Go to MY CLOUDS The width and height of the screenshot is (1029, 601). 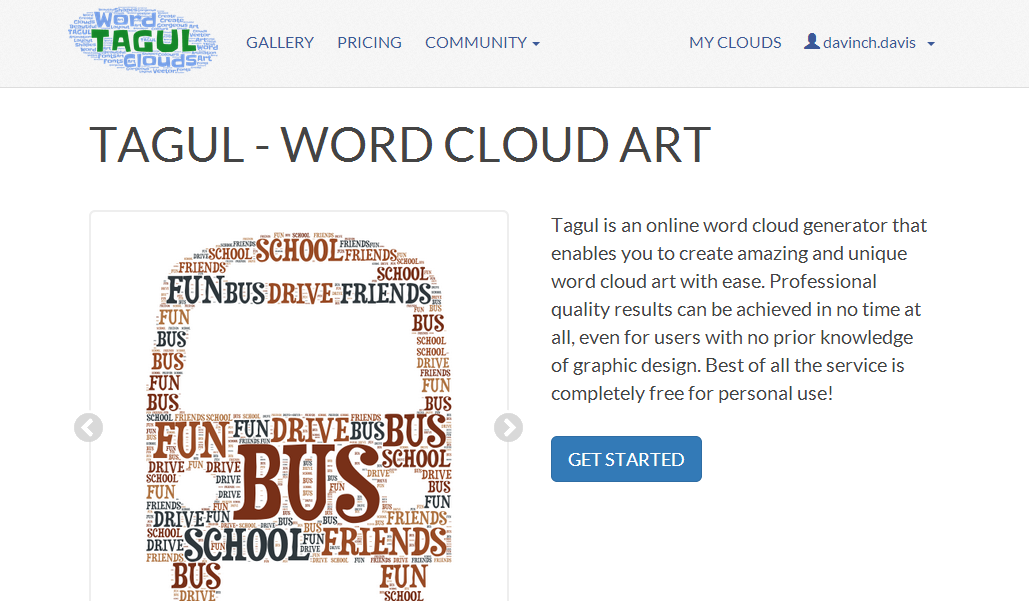pos(735,43)
